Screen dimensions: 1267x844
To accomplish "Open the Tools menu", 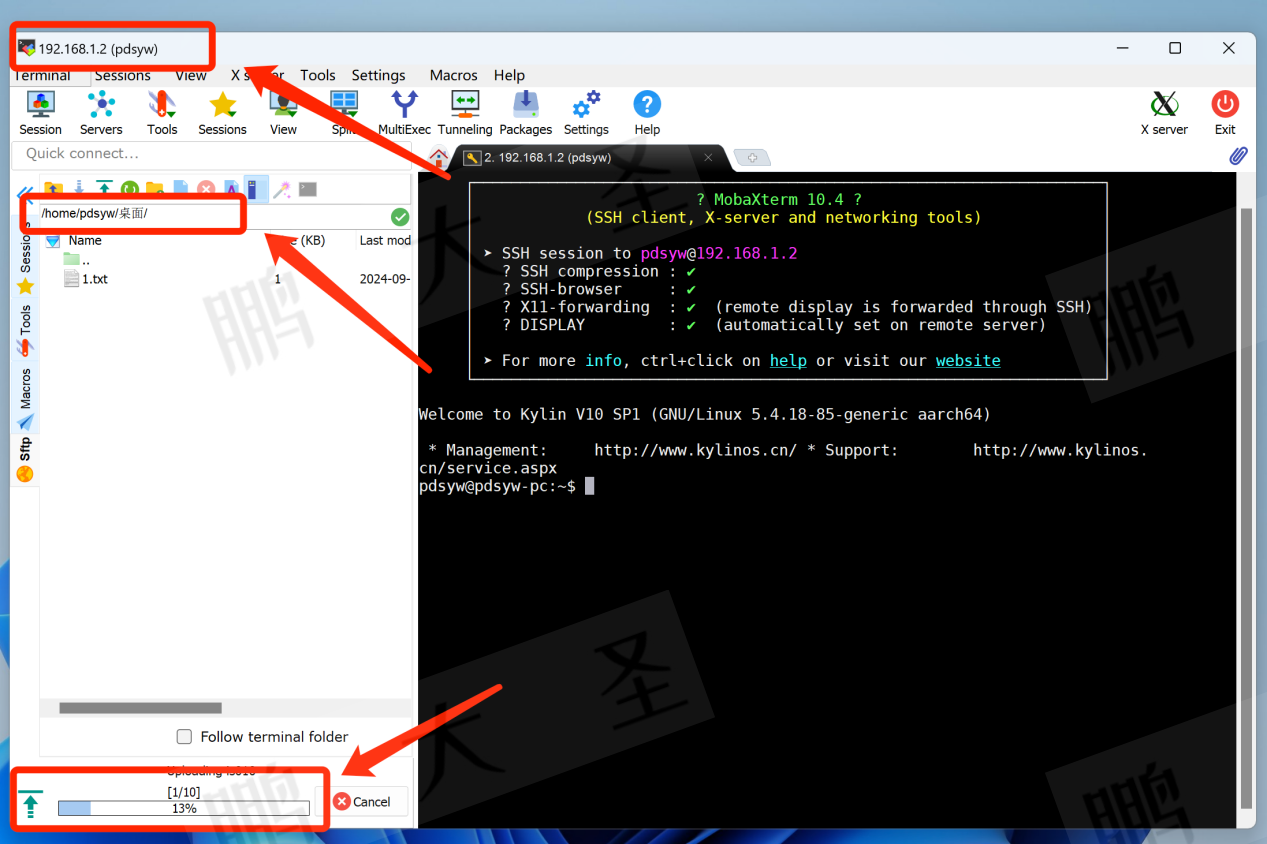I will (318, 75).
